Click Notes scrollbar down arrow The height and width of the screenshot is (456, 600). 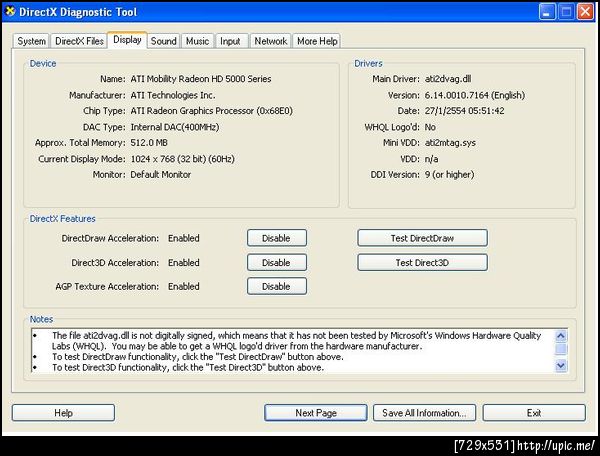pos(561,366)
